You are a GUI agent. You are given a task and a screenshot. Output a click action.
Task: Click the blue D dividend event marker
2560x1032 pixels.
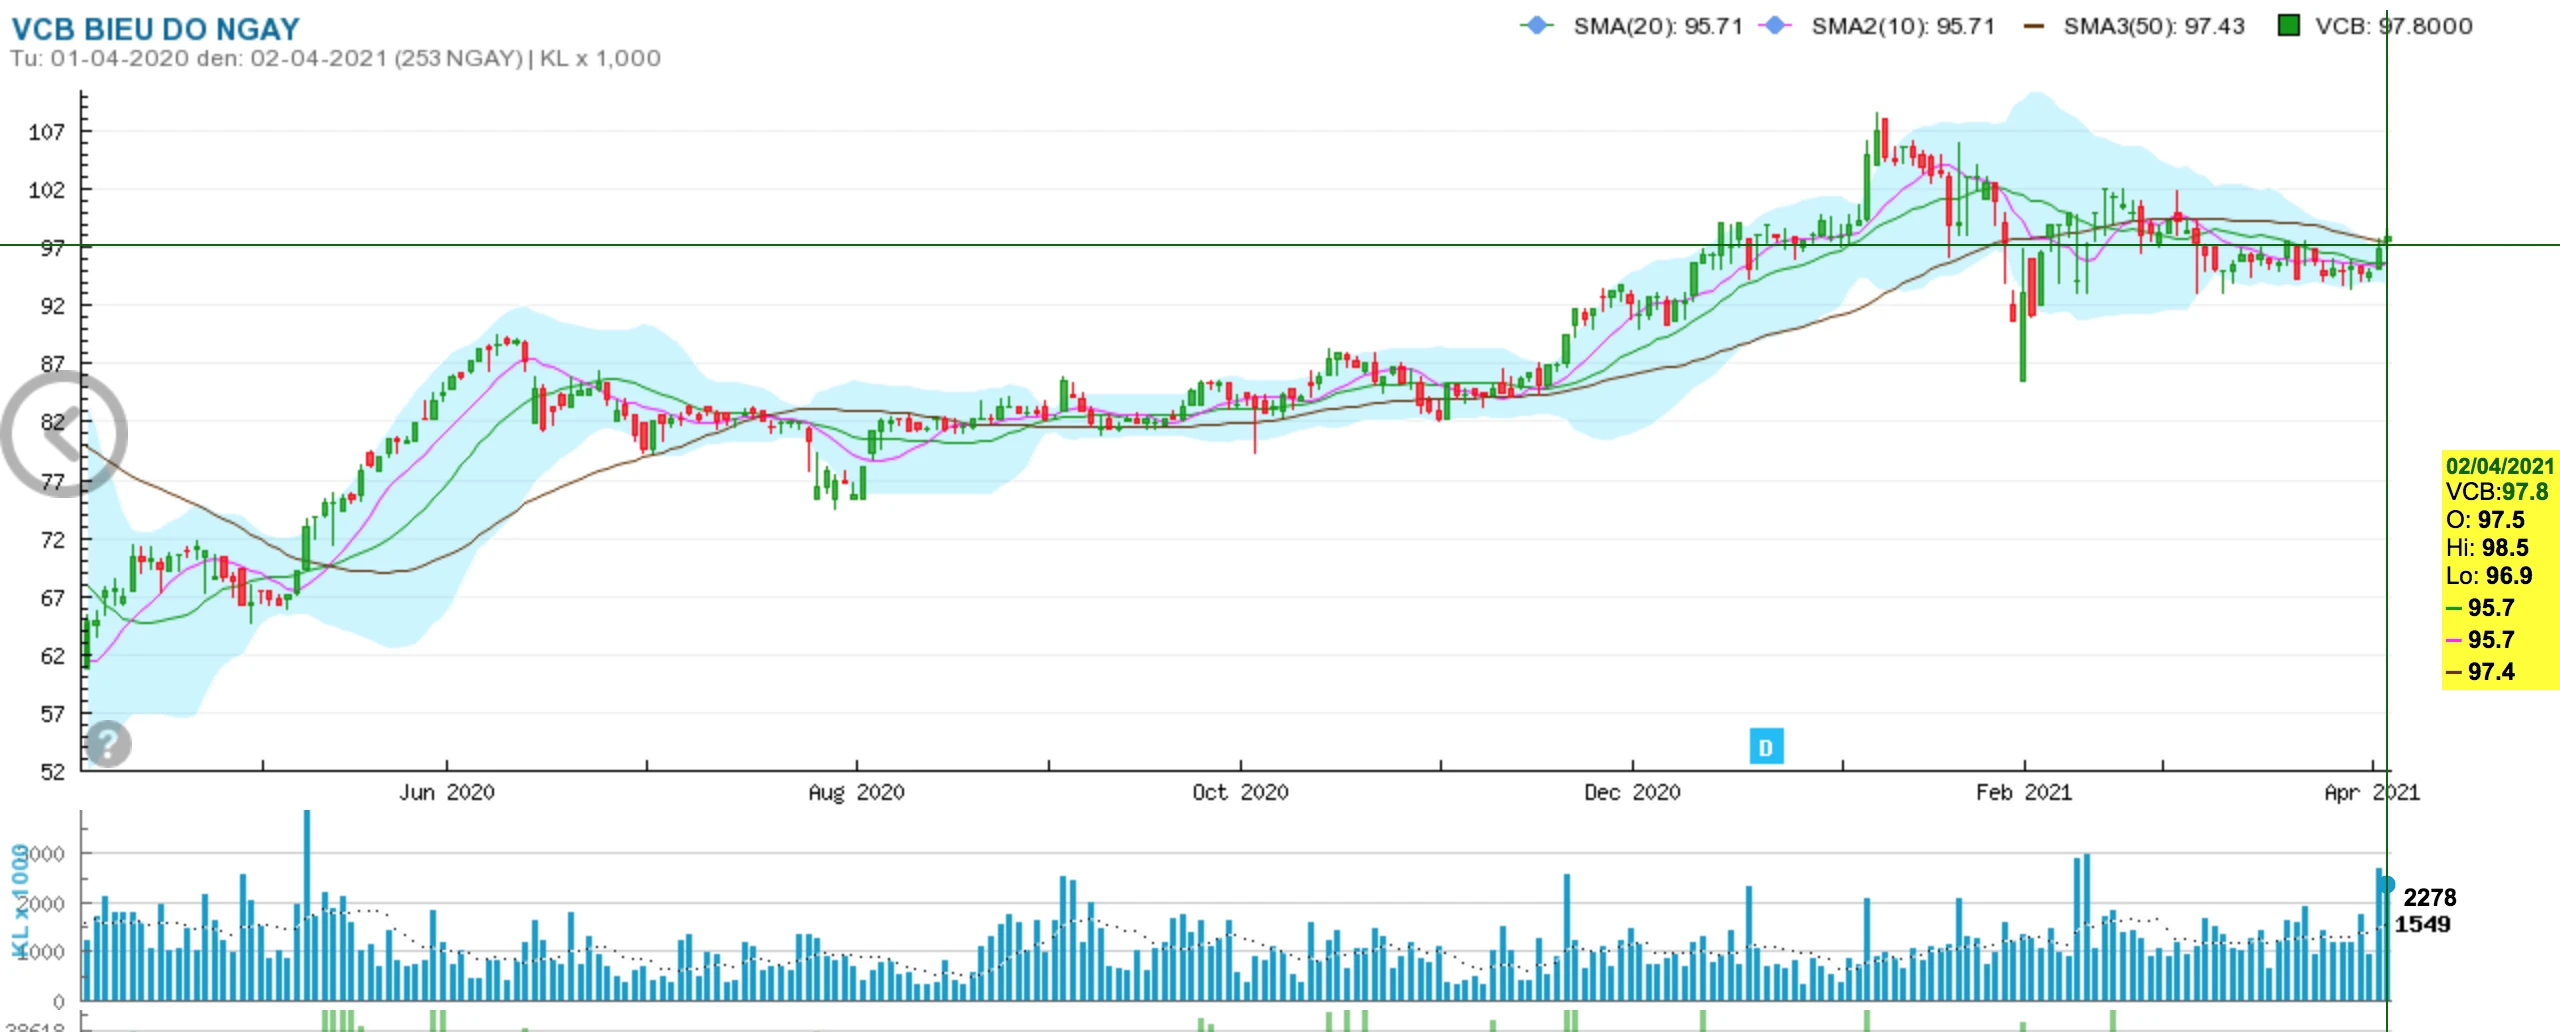click(x=1766, y=747)
